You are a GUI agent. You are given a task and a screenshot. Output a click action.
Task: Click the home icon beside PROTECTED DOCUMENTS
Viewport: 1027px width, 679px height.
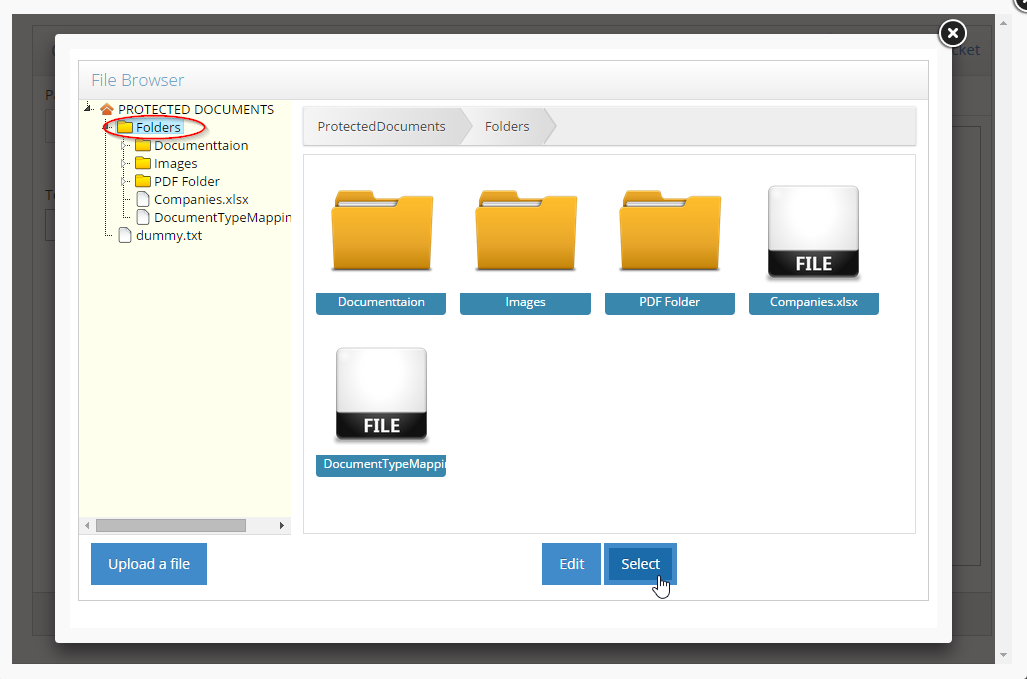[x=107, y=109]
